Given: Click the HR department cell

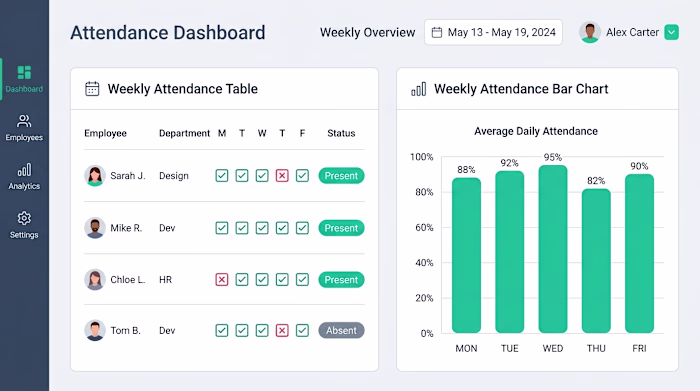Looking at the screenshot, I should [x=165, y=279].
